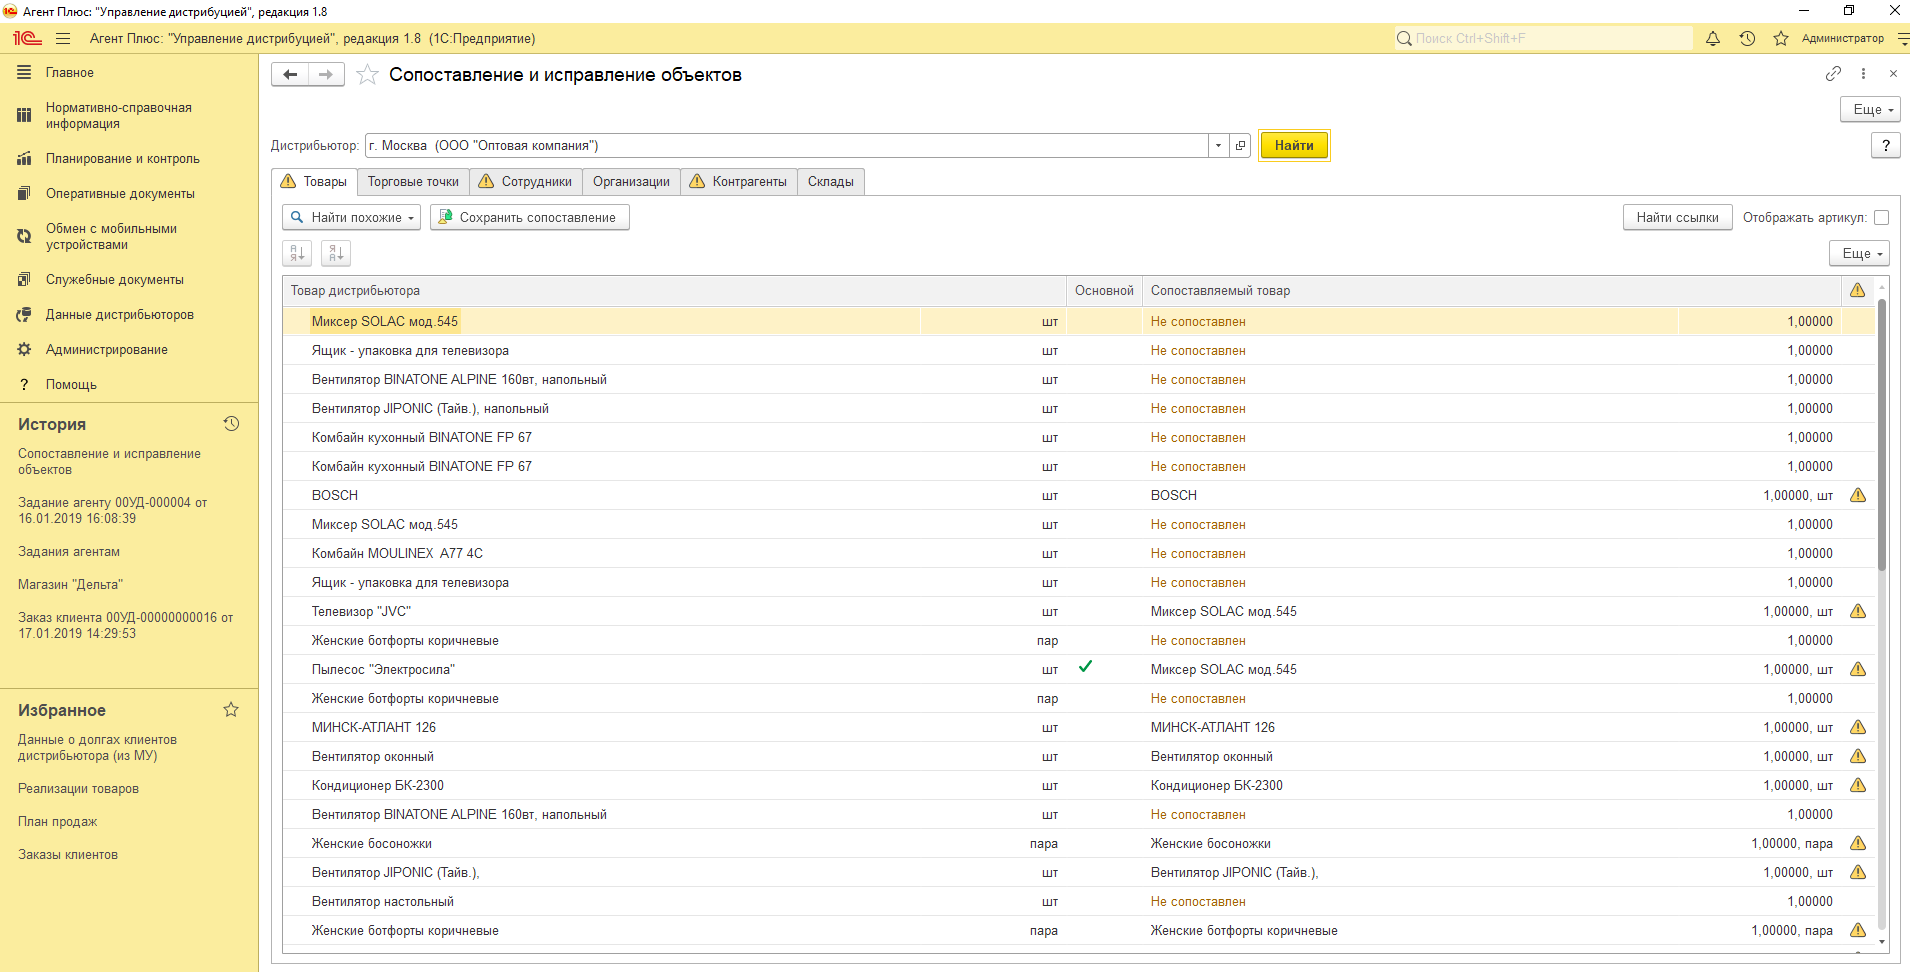Click the yellow Найти button
Viewport: 1910px width, 972px height.
(1294, 145)
